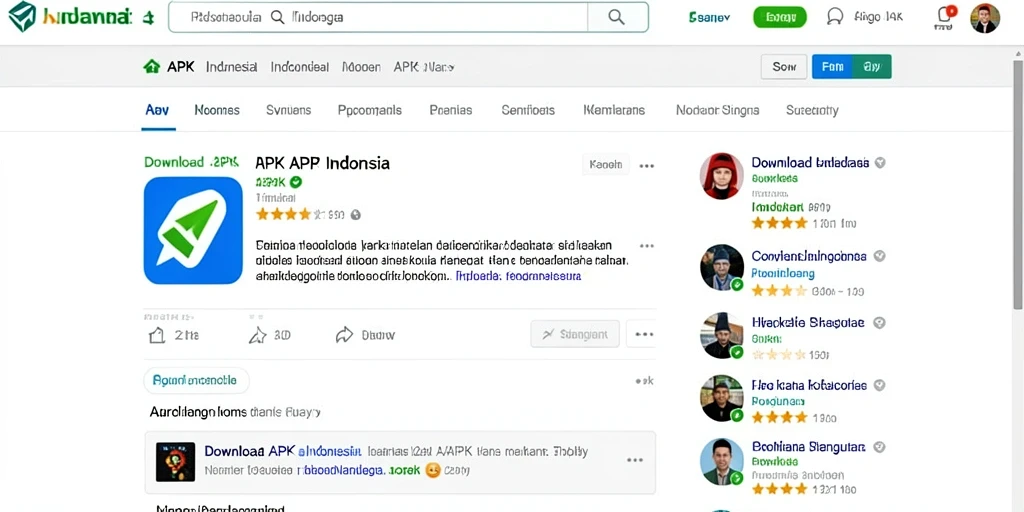1024x512 pixels.
Task: Click the APK APP Indonsia title
Action: coord(323,163)
